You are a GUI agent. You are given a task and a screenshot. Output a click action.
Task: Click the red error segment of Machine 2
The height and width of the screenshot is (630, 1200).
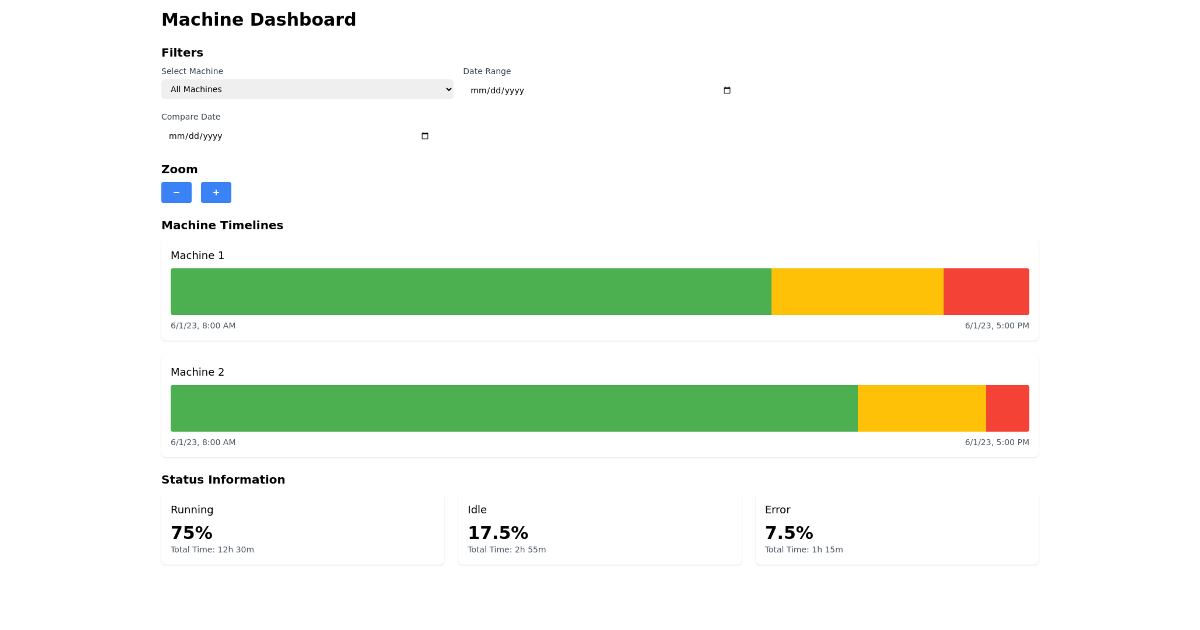[x=1007, y=408]
